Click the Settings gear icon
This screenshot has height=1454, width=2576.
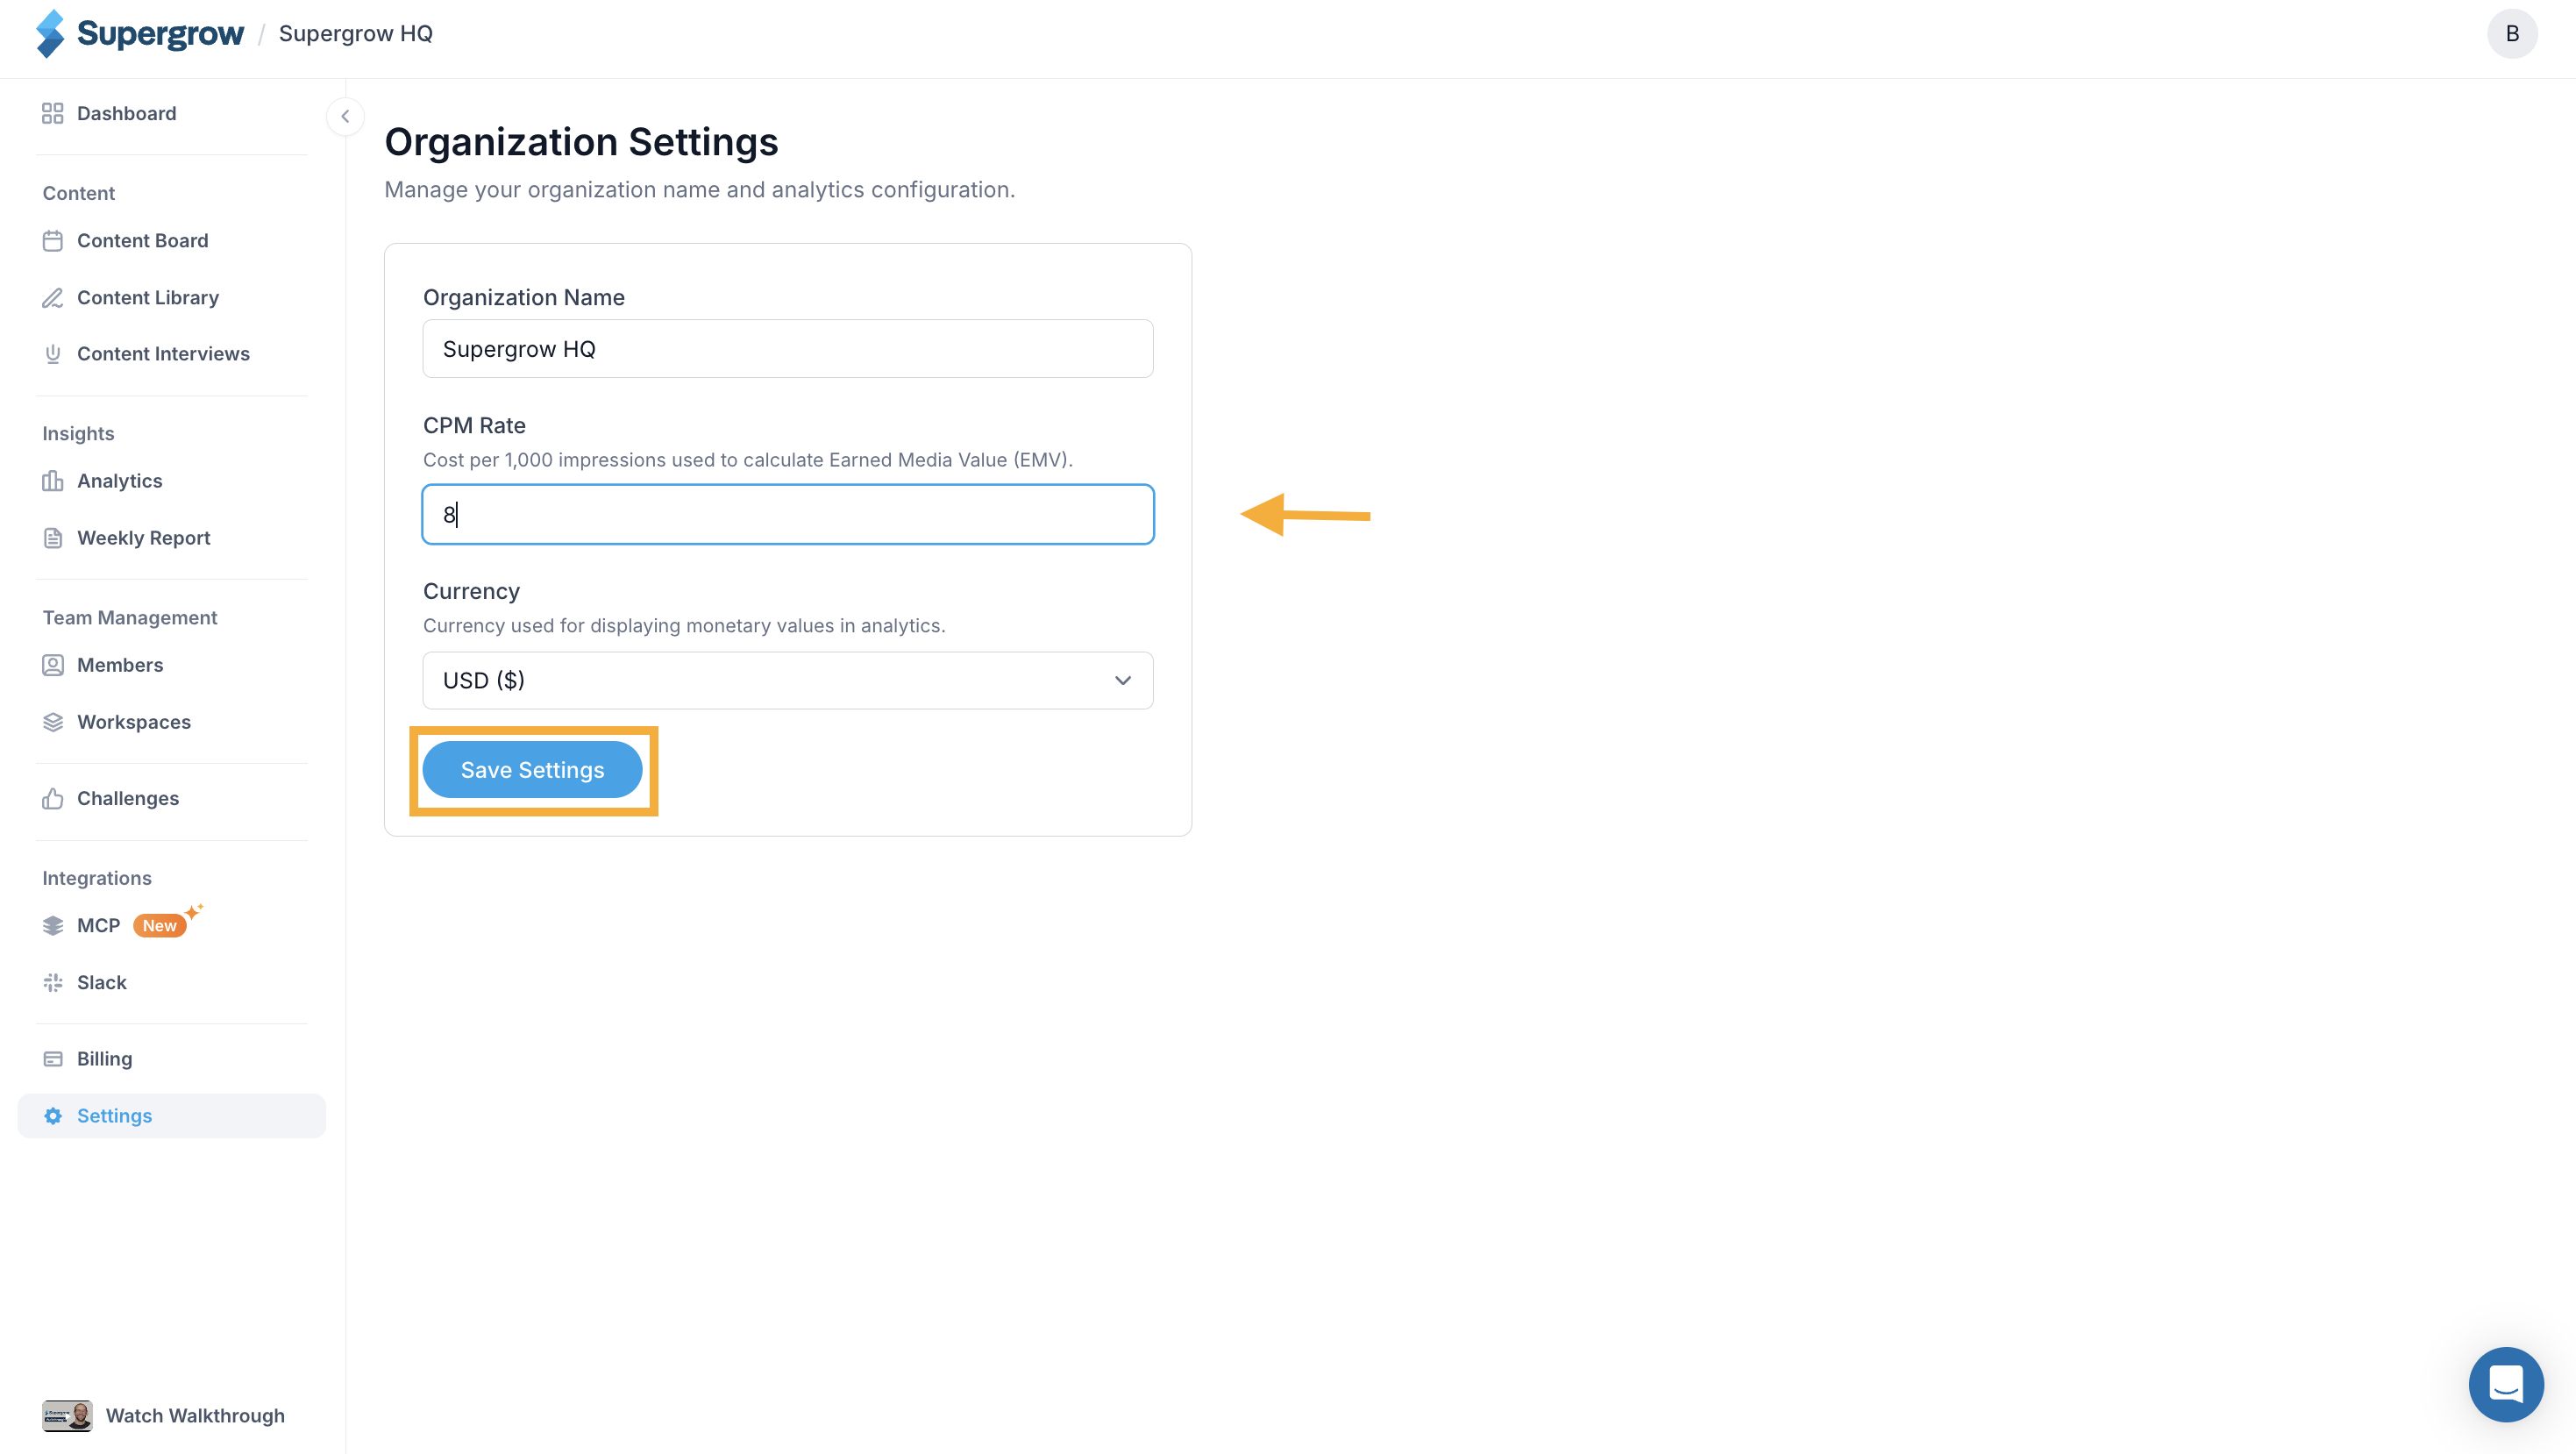tap(53, 1116)
